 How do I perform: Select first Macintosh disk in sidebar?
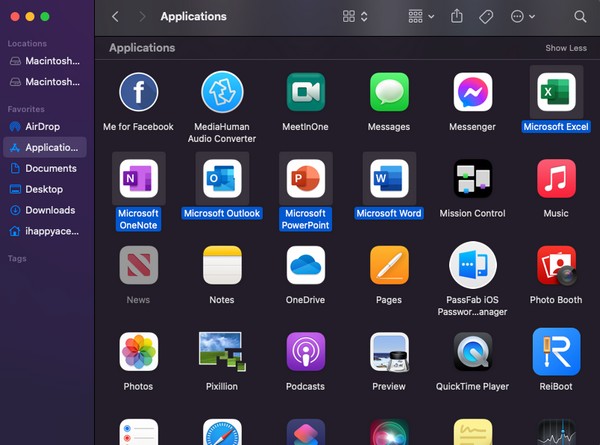click(x=45, y=61)
